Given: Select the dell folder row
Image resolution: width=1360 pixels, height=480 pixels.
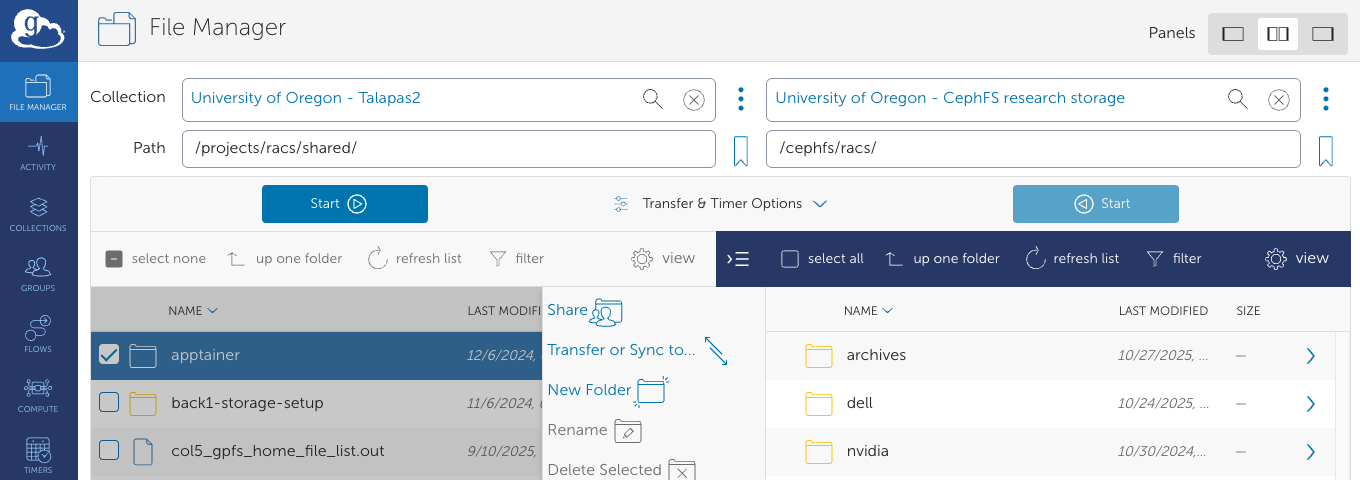Looking at the screenshot, I should pos(1050,403).
